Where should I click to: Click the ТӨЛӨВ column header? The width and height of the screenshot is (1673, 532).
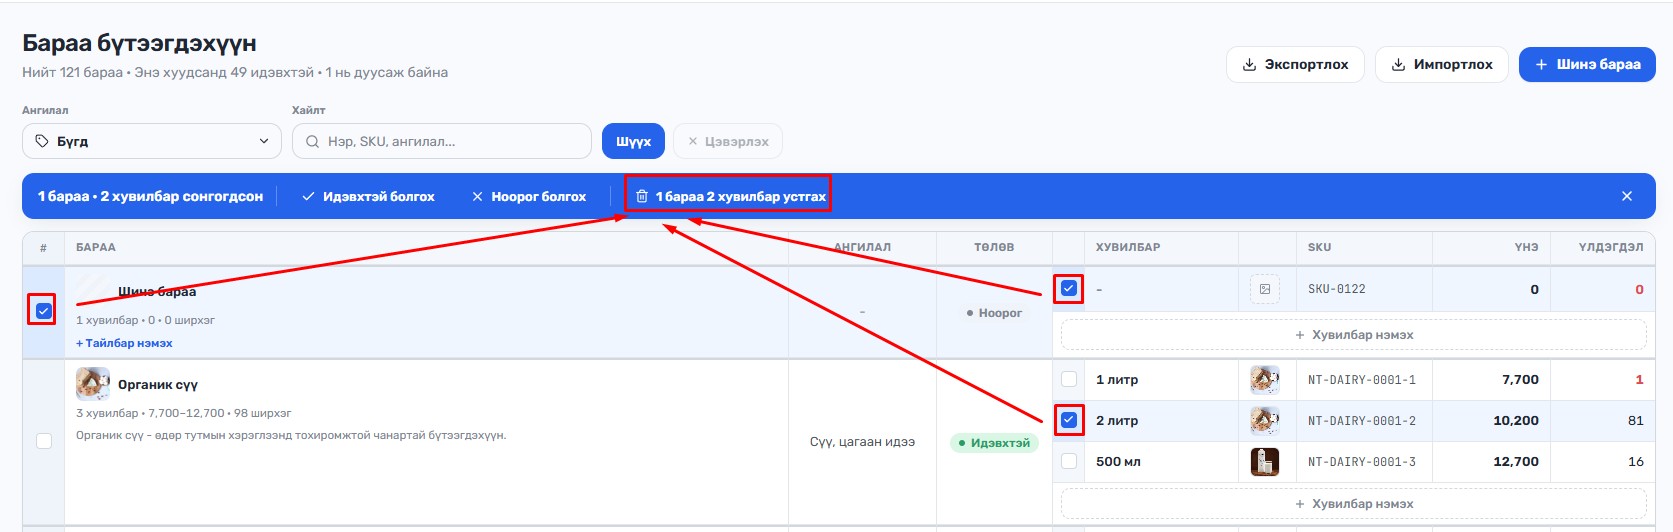pyautogui.click(x=994, y=247)
